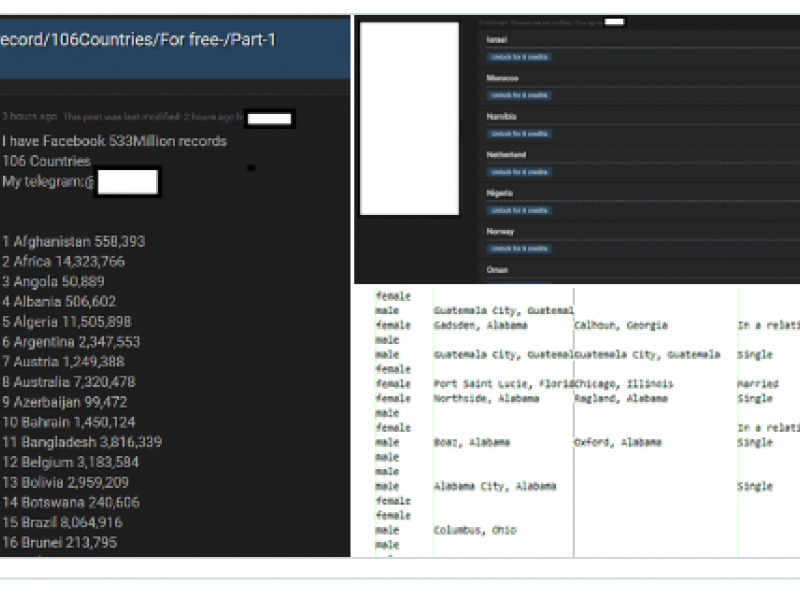Click the Unlock button under Morocco
800x600 pixels.
(519, 95)
